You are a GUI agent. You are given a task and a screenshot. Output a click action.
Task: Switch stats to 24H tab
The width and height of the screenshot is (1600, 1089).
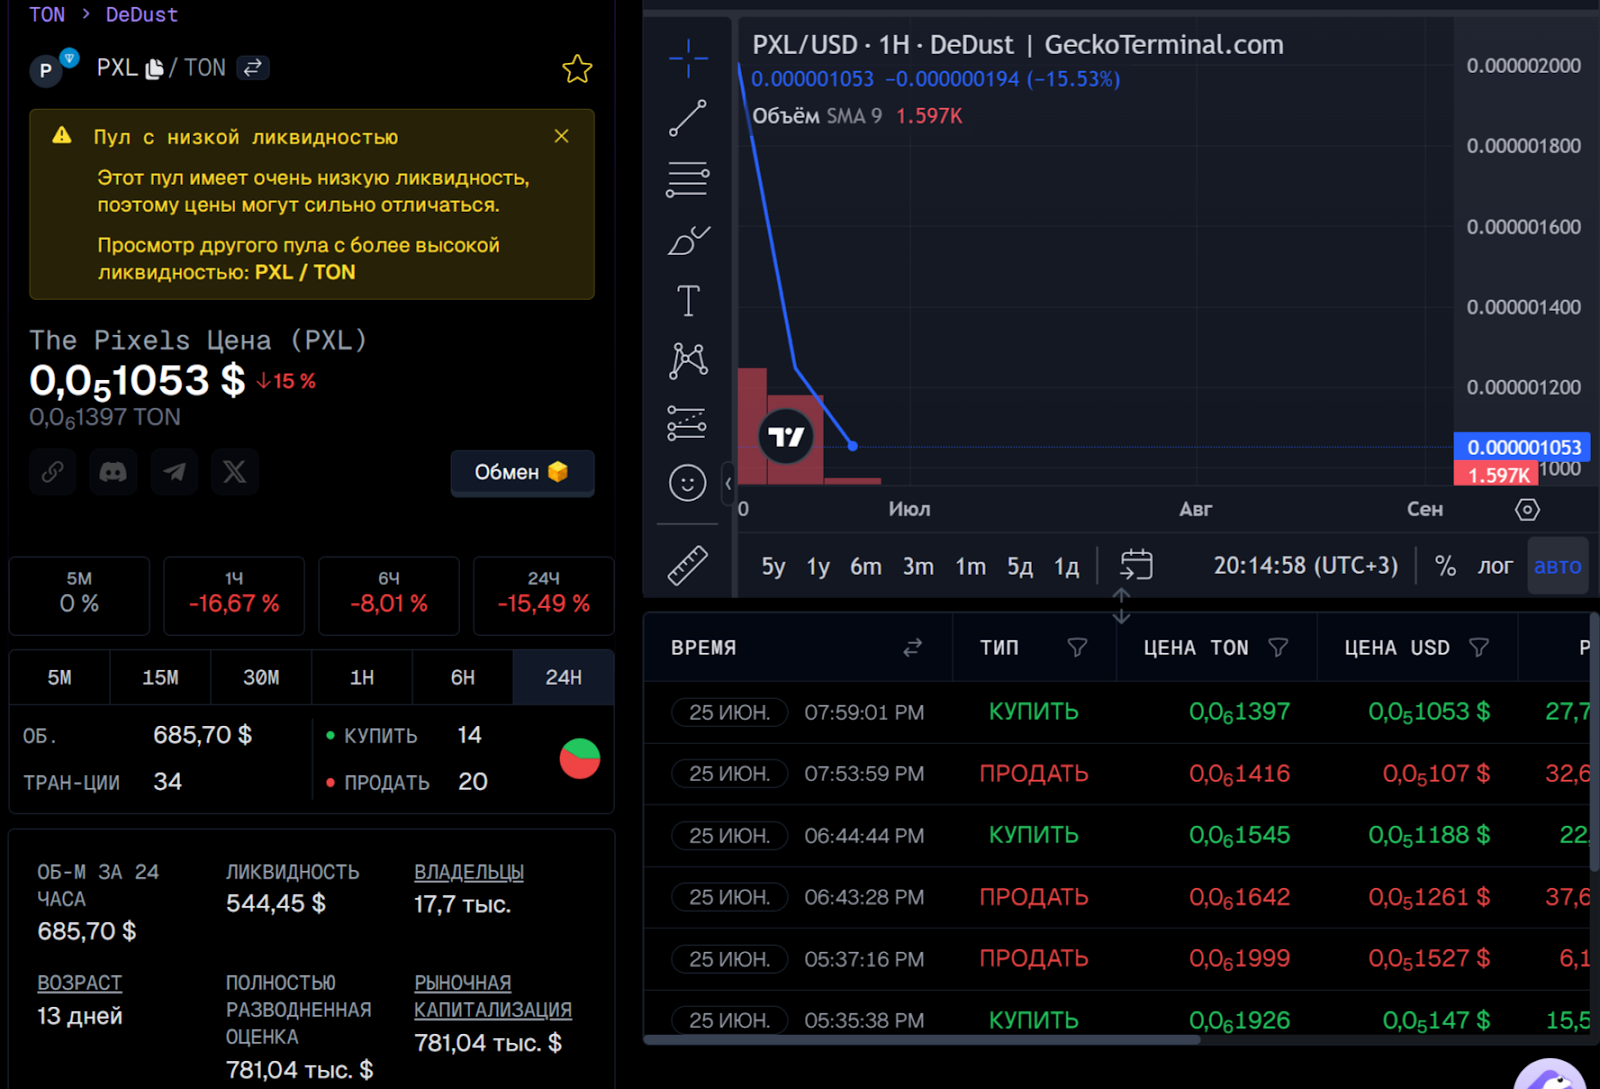(563, 677)
